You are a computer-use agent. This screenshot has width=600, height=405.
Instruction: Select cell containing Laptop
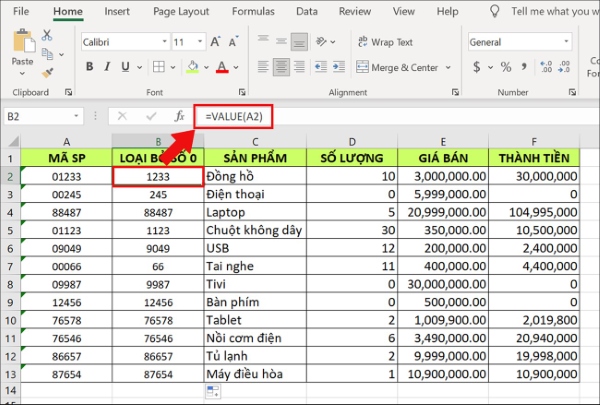[255, 212]
